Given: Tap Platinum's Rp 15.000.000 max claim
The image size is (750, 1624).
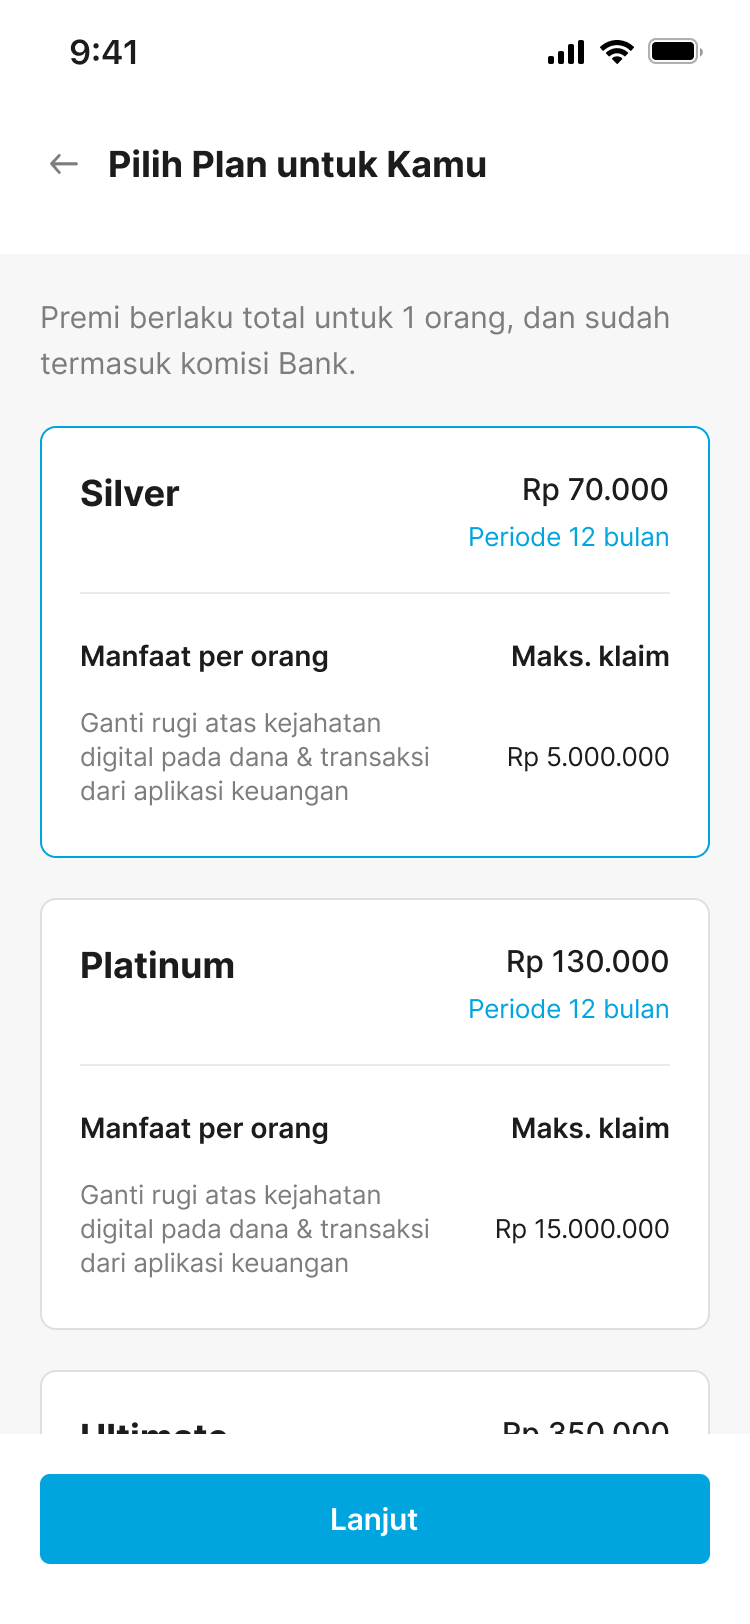Looking at the screenshot, I should click(x=582, y=1229).
